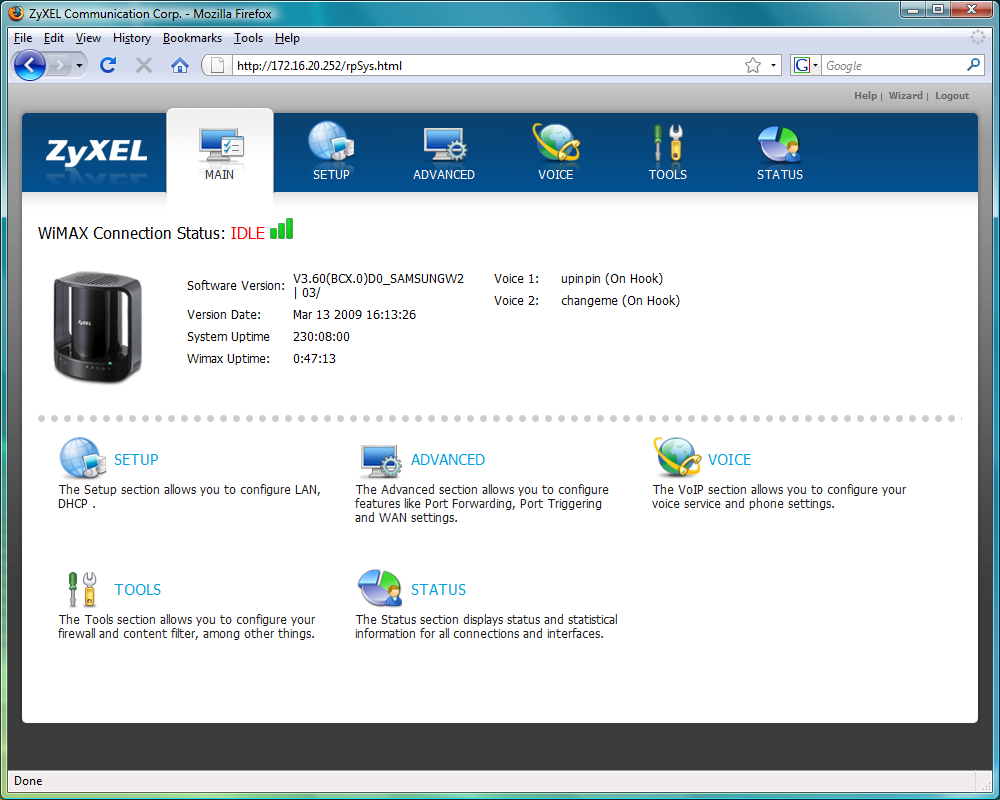Open the ADVANCED monitor-gear icon in top navigation
The height and width of the screenshot is (800, 1000).
pos(444,144)
